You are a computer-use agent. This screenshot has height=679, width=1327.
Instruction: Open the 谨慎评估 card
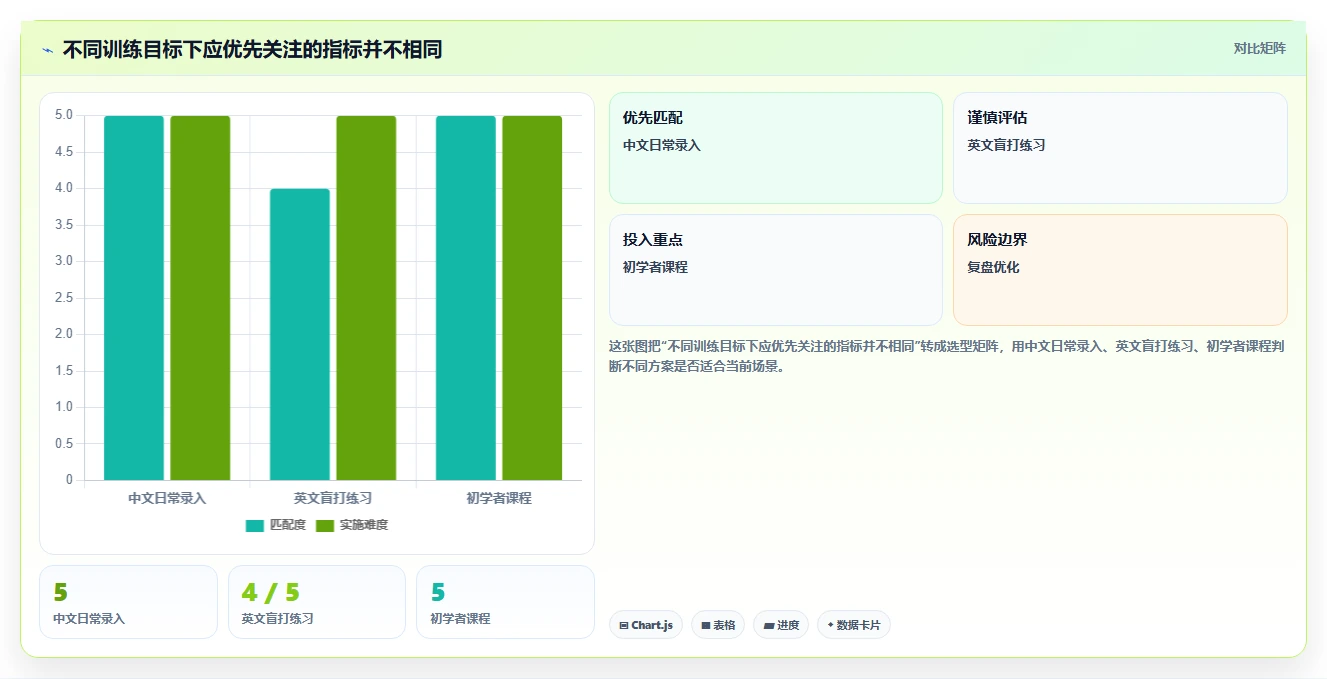pyautogui.click(x=1120, y=148)
